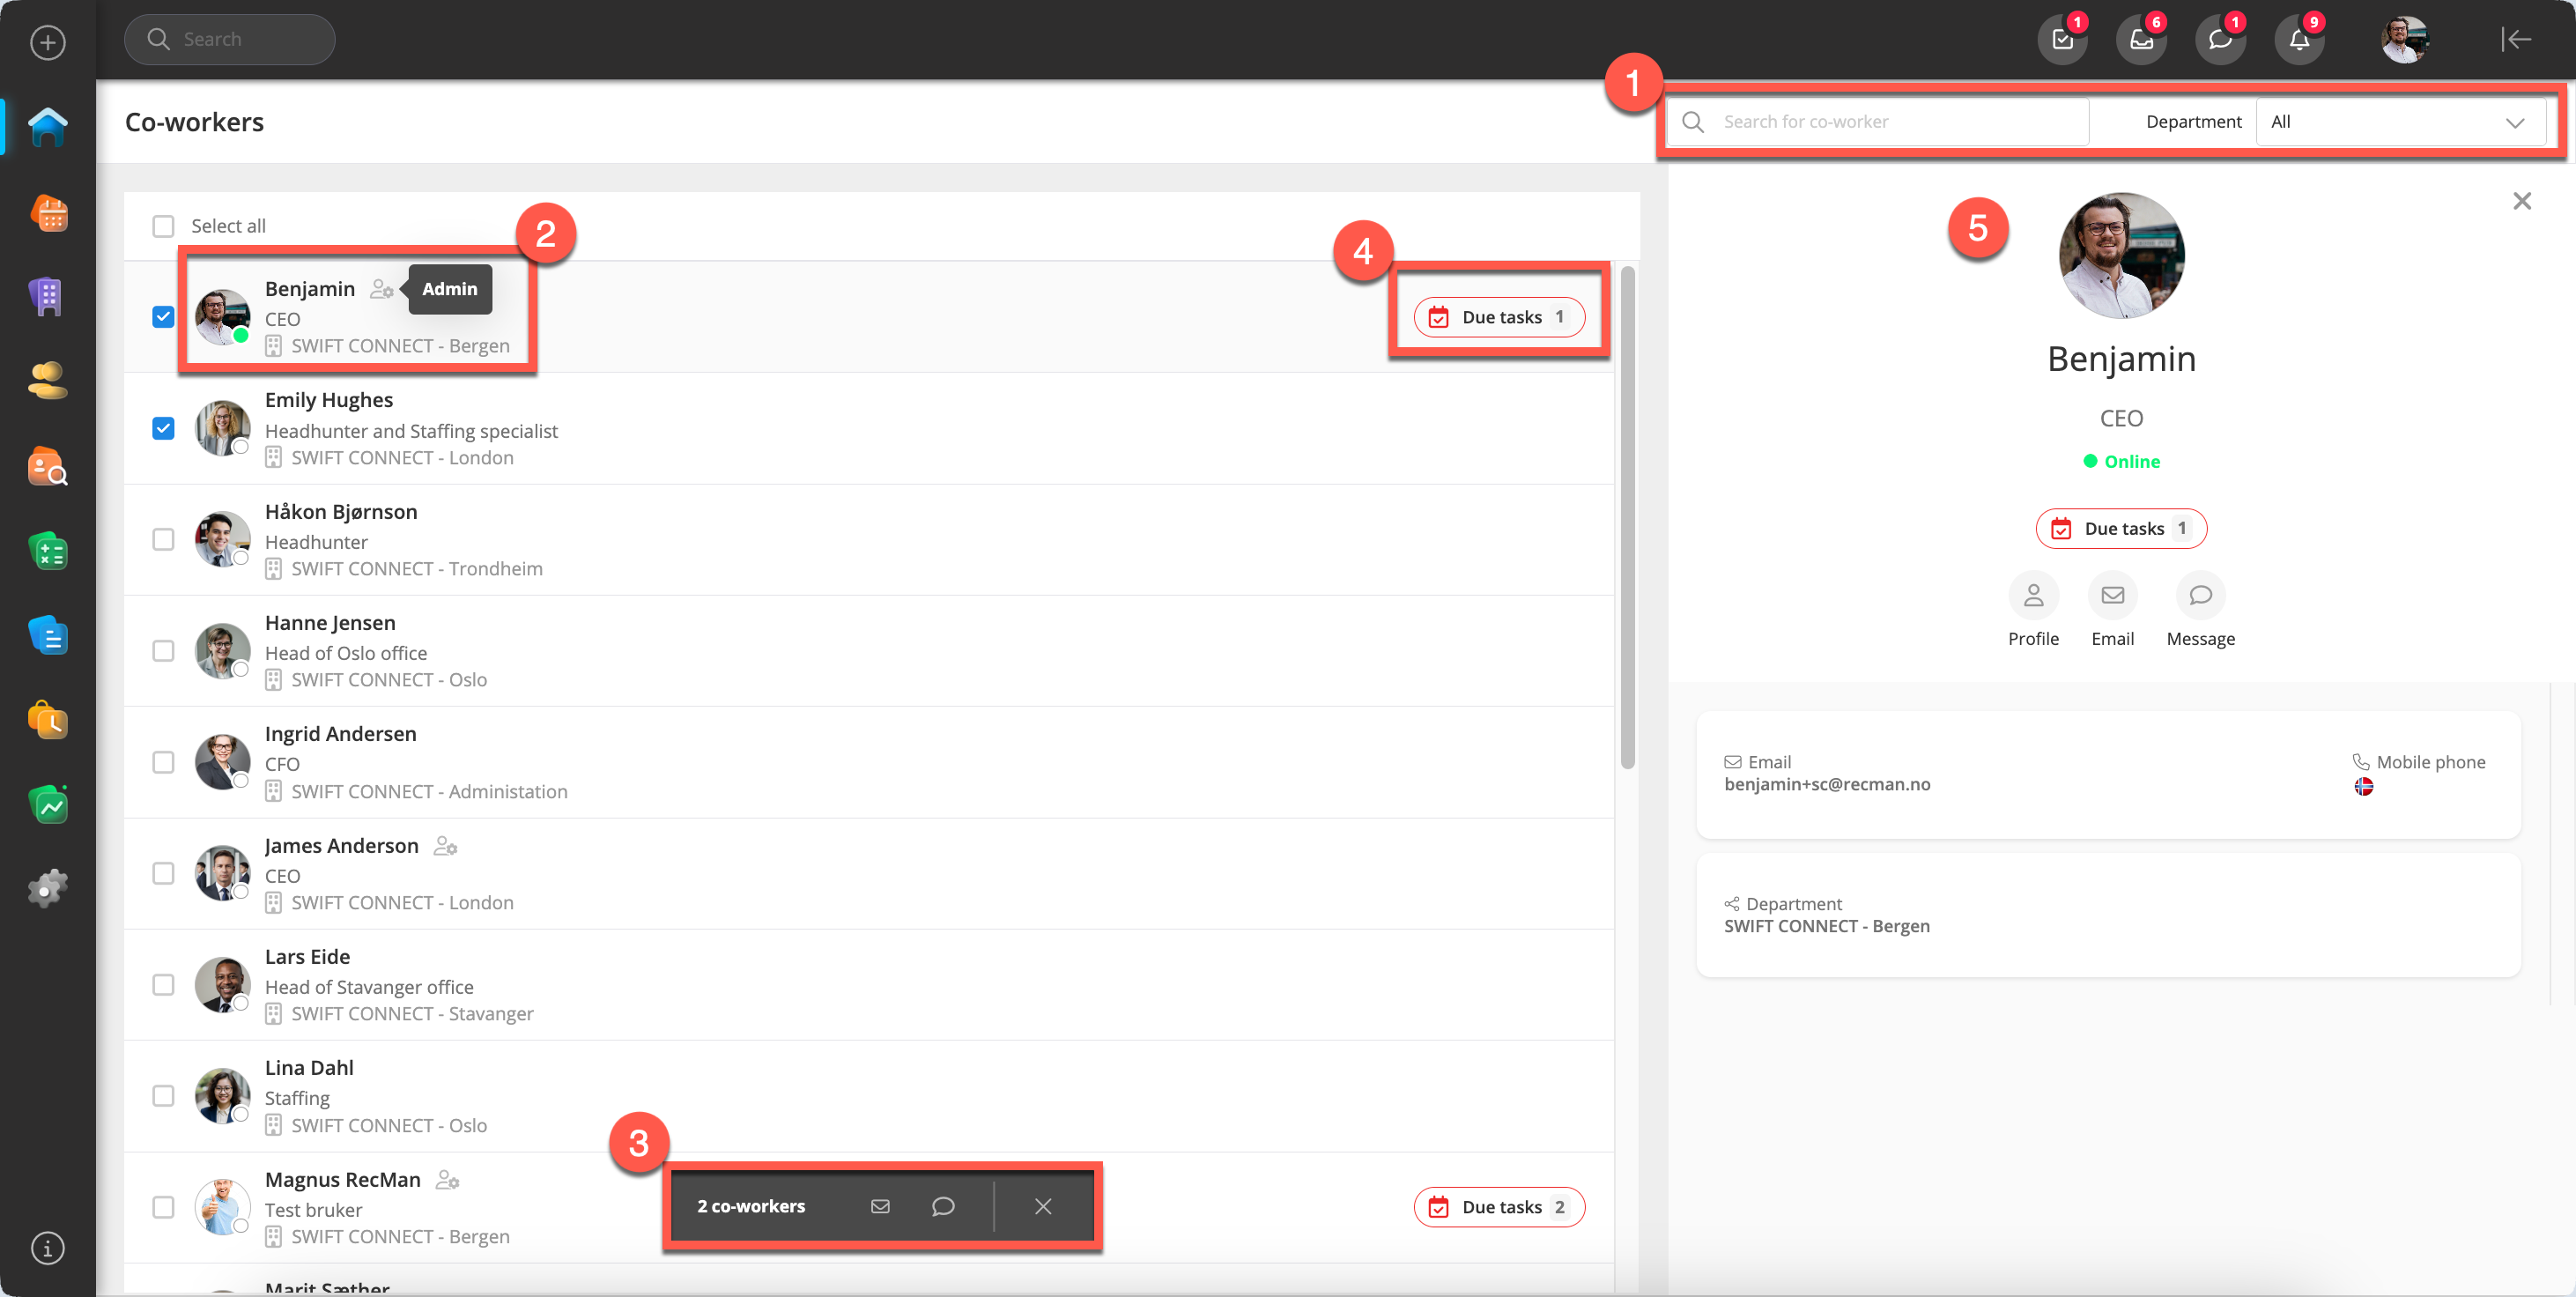2576x1297 pixels.
Task: Open the calendar icon in left sidebar
Action: pos(48,213)
